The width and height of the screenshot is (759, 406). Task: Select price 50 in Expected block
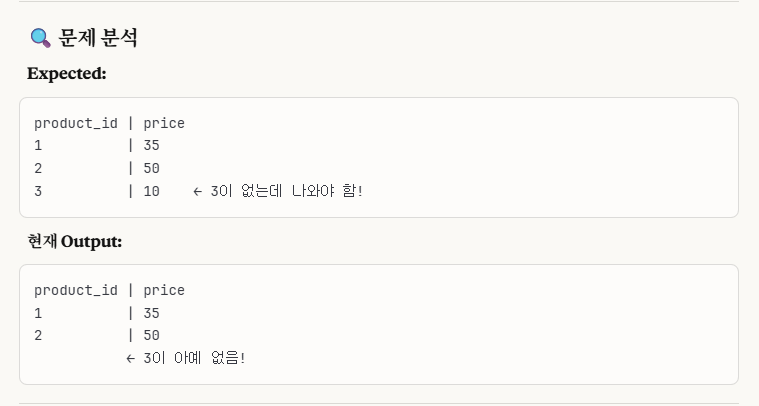click(152, 168)
